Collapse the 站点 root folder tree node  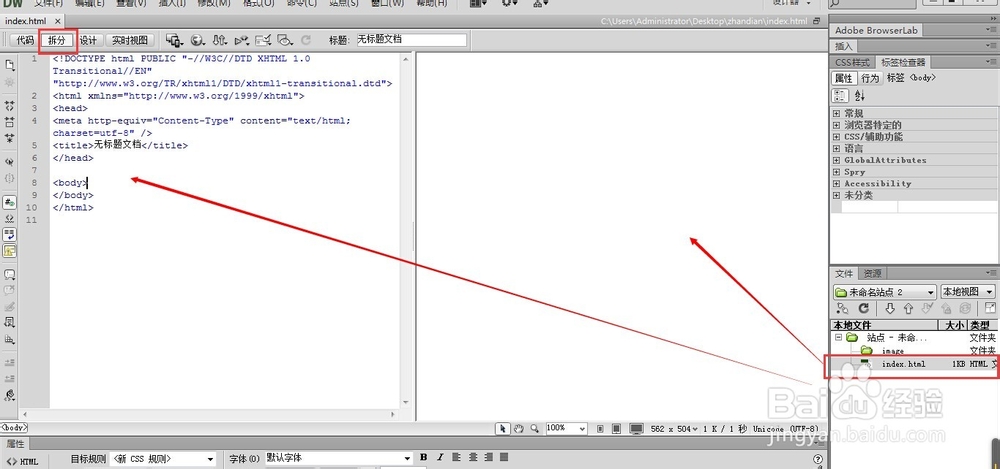838,338
